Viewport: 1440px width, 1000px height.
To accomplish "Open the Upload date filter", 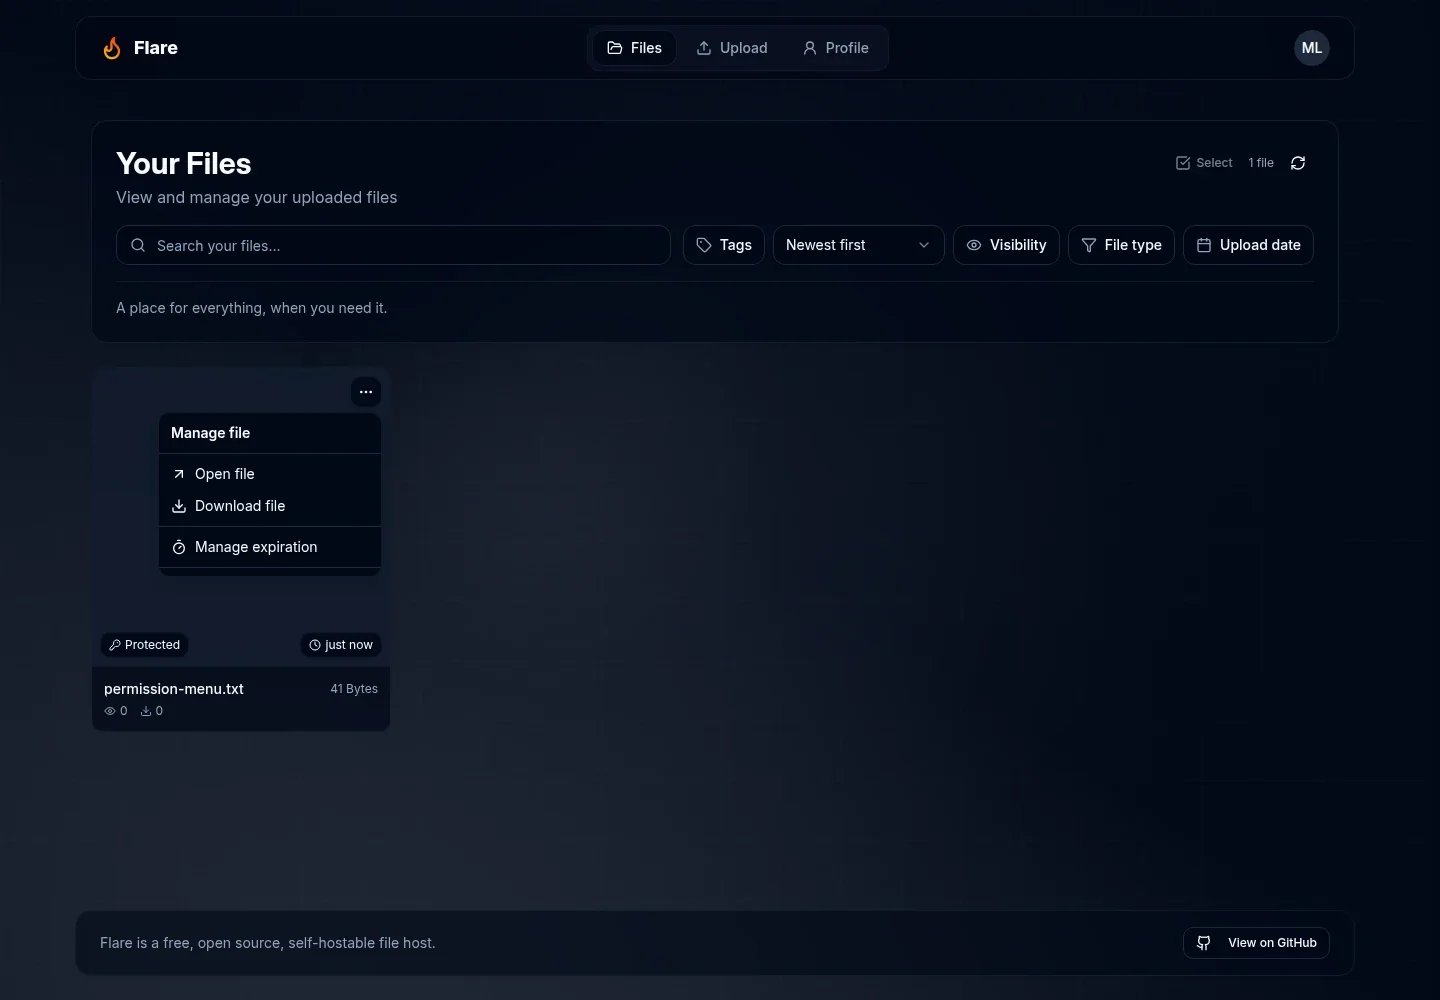I will click(x=1248, y=245).
